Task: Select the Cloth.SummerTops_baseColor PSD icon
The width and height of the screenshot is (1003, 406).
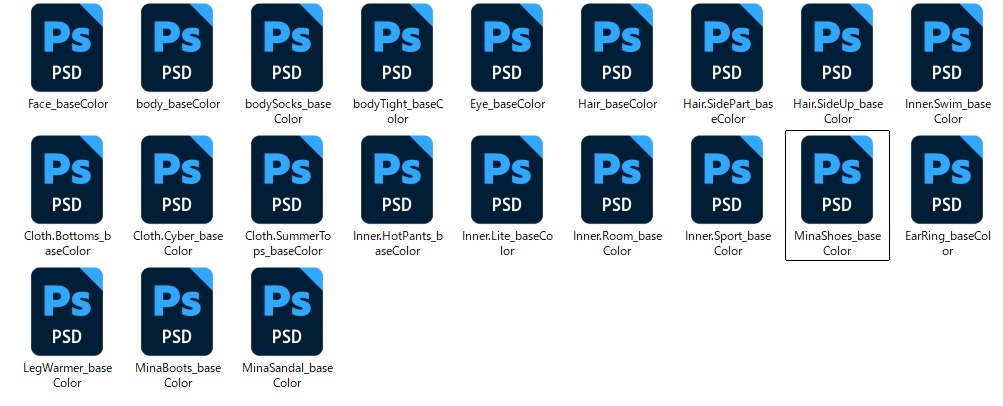Action: click(287, 180)
